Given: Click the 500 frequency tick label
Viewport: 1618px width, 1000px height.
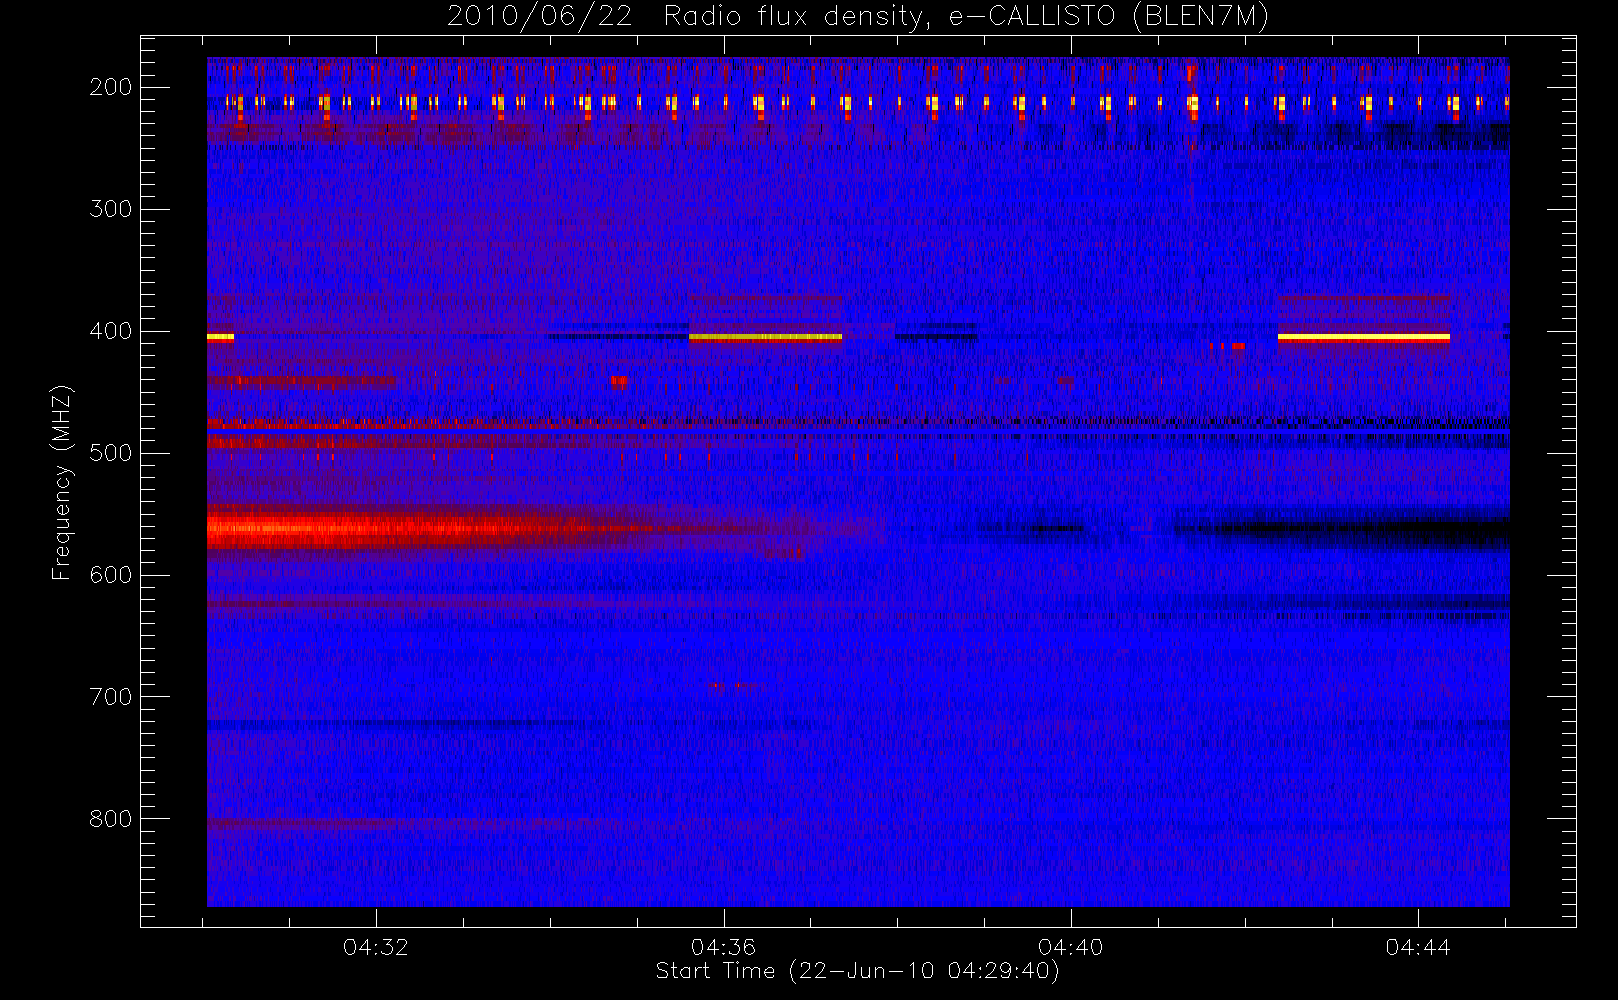Looking at the screenshot, I should point(111,453).
